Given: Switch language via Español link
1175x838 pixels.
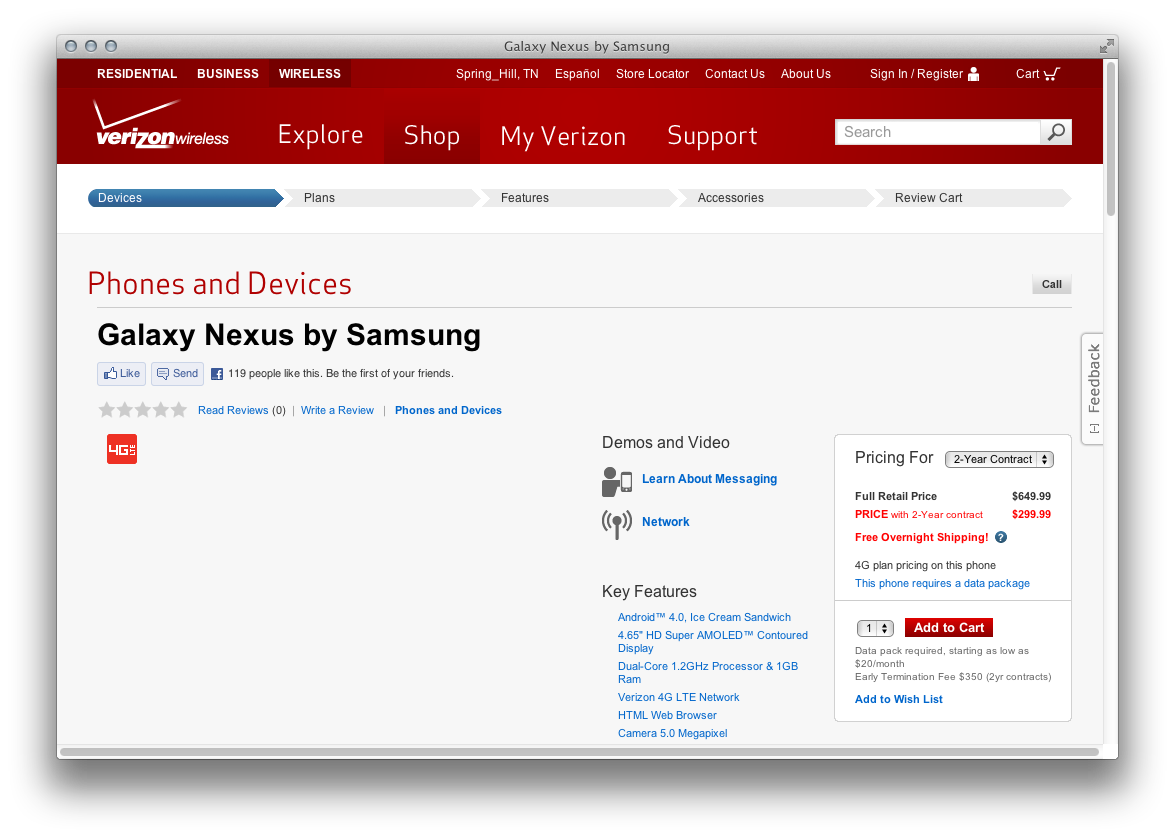Looking at the screenshot, I should coord(577,73).
